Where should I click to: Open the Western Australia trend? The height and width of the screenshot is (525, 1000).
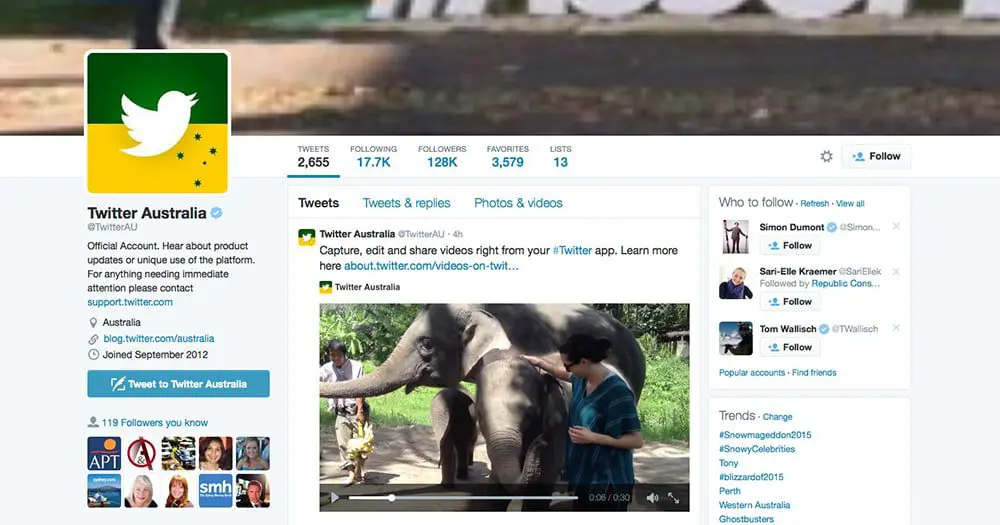tap(754, 505)
